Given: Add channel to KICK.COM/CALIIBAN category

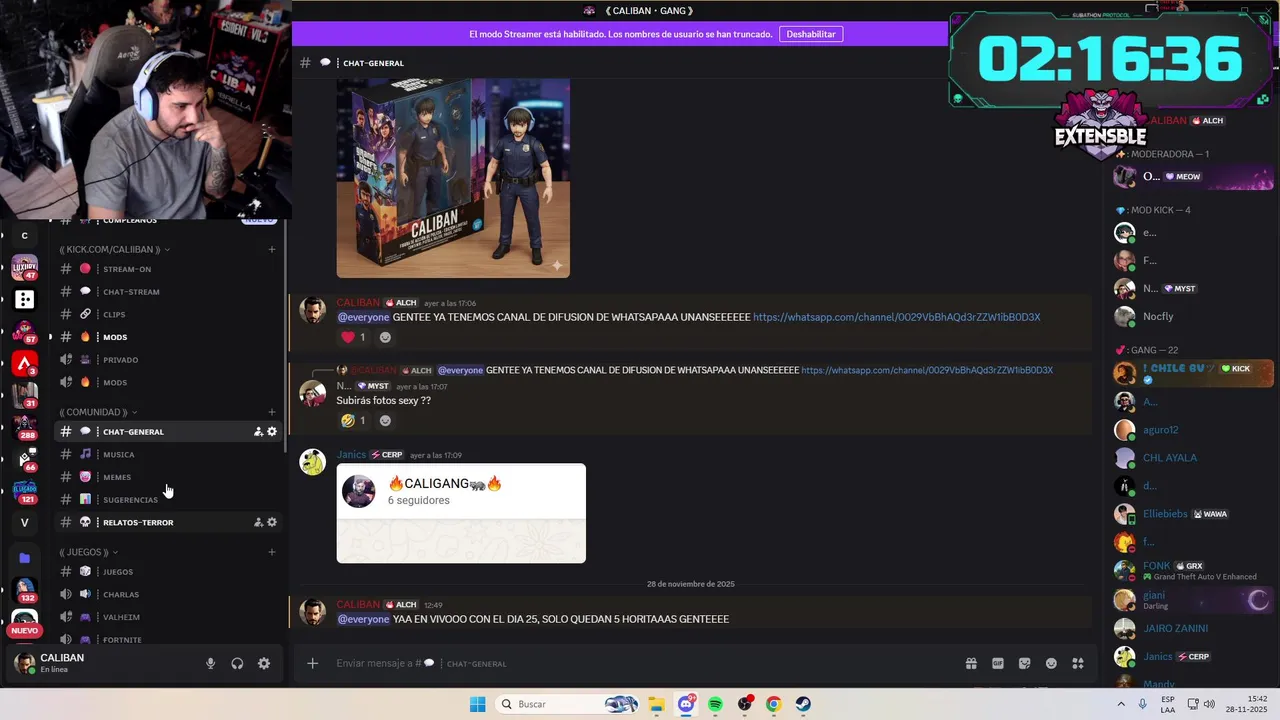Looking at the screenshot, I should click(272, 249).
